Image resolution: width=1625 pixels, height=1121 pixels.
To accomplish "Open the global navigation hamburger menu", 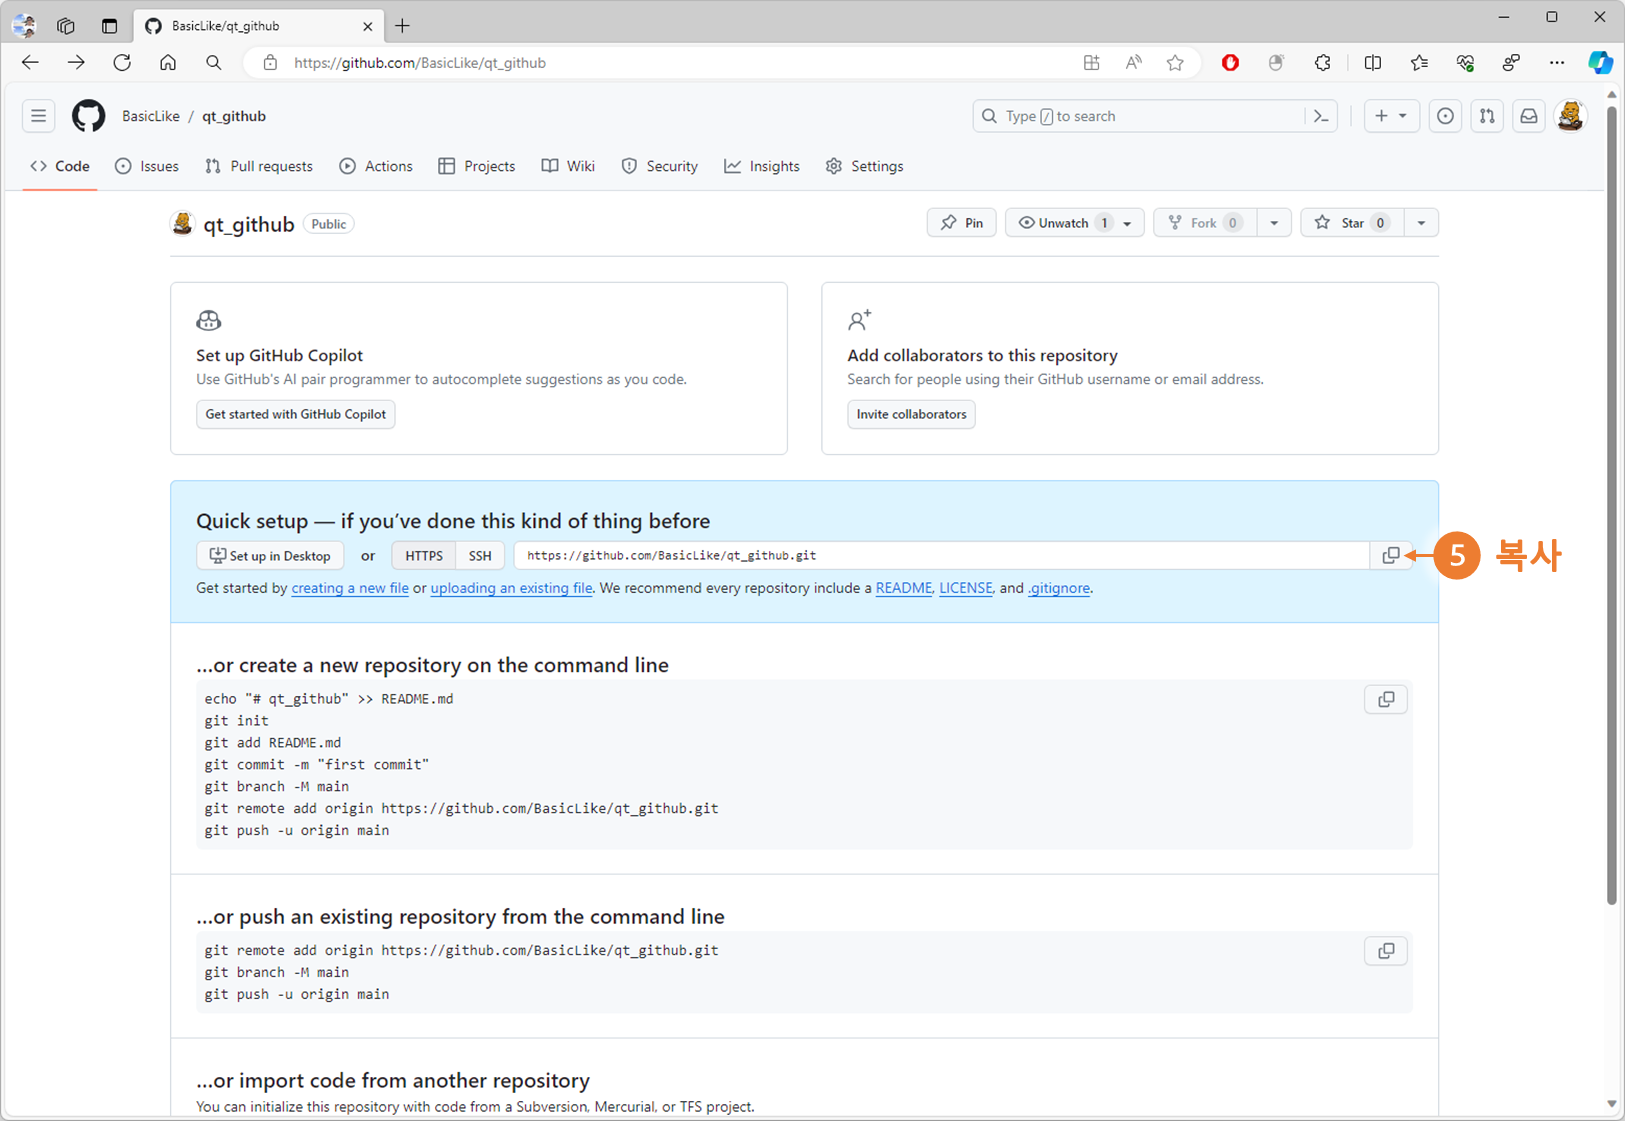I will 39,116.
